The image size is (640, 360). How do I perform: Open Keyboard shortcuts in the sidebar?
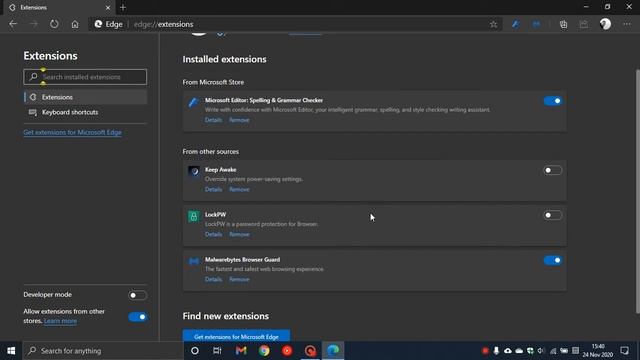coord(85,112)
